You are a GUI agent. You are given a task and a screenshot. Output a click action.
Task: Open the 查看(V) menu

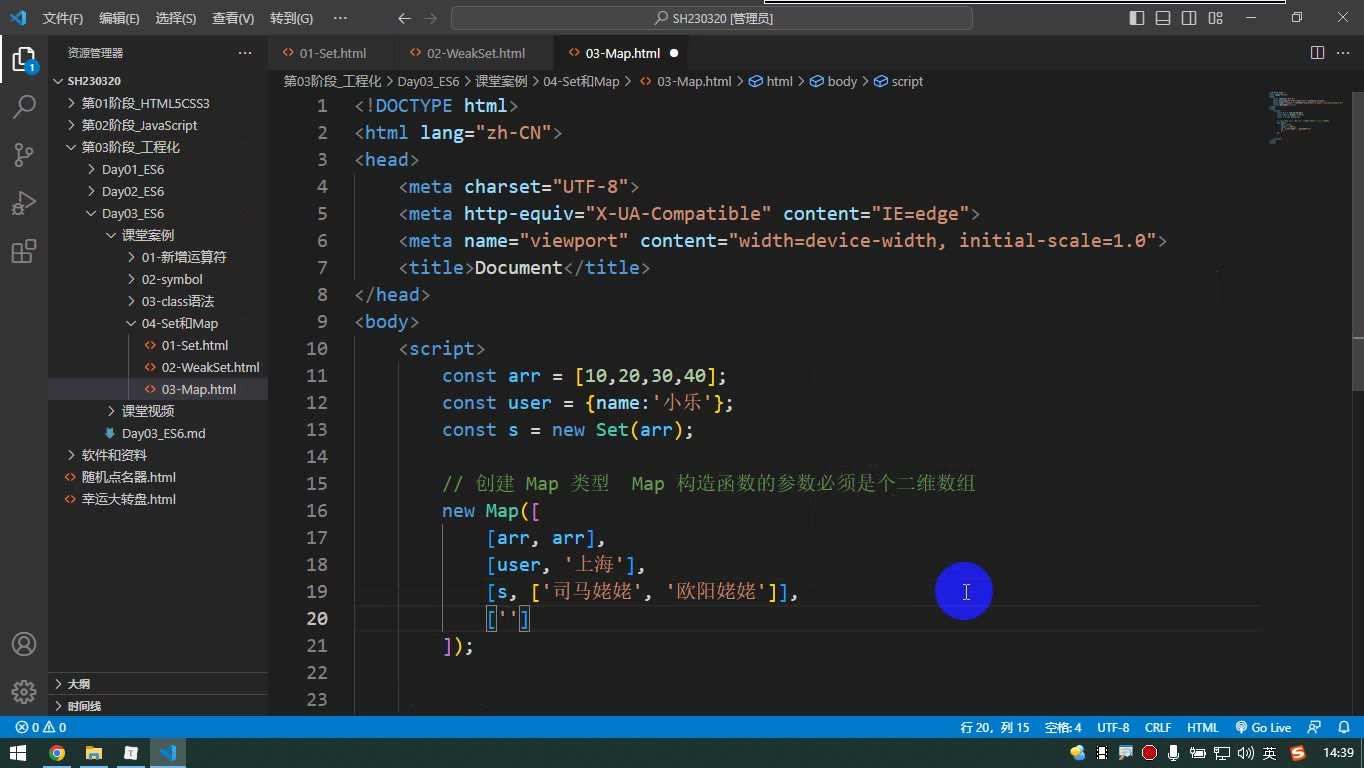[233, 18]
